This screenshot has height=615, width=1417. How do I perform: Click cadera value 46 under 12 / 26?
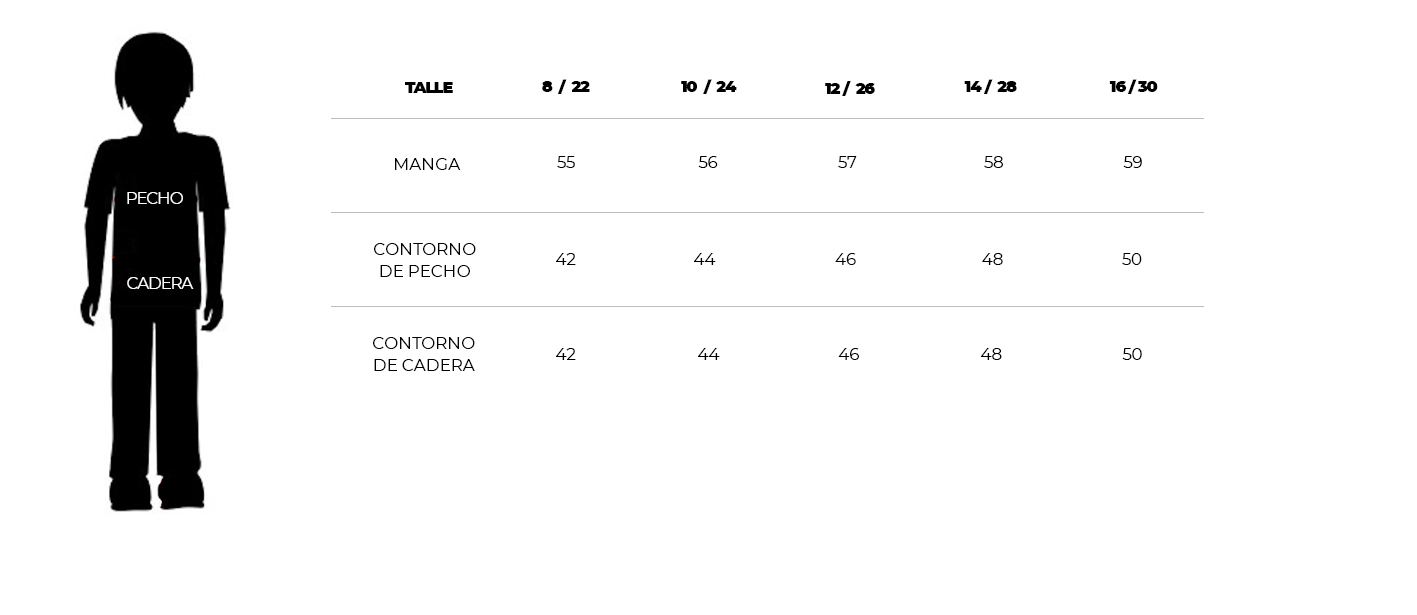[x=848, y=354]
